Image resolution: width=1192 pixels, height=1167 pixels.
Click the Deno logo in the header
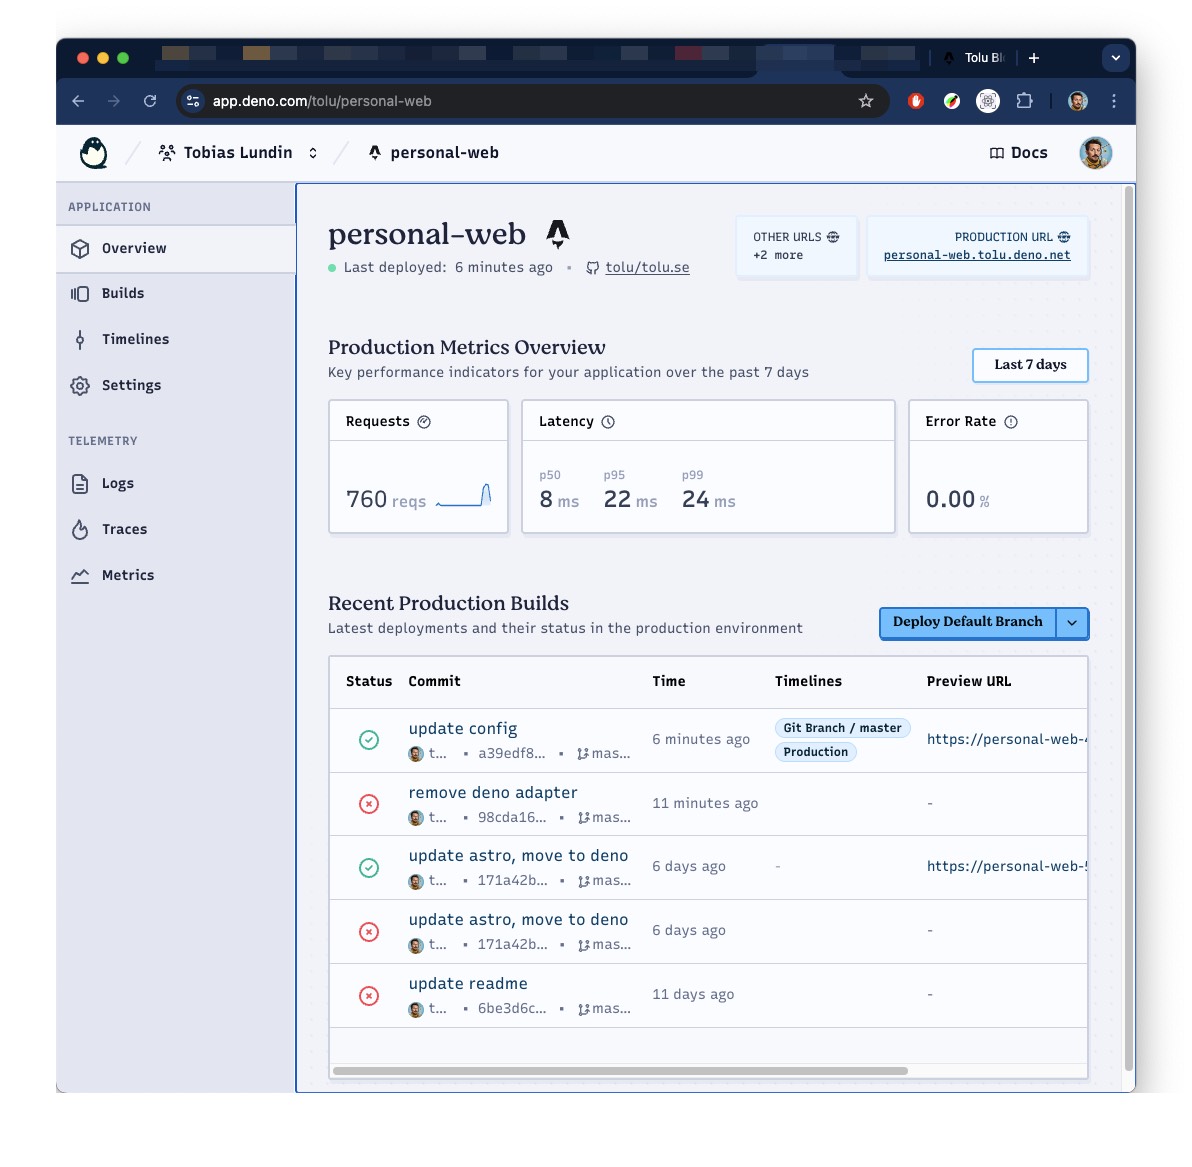[x=94, y=153]
